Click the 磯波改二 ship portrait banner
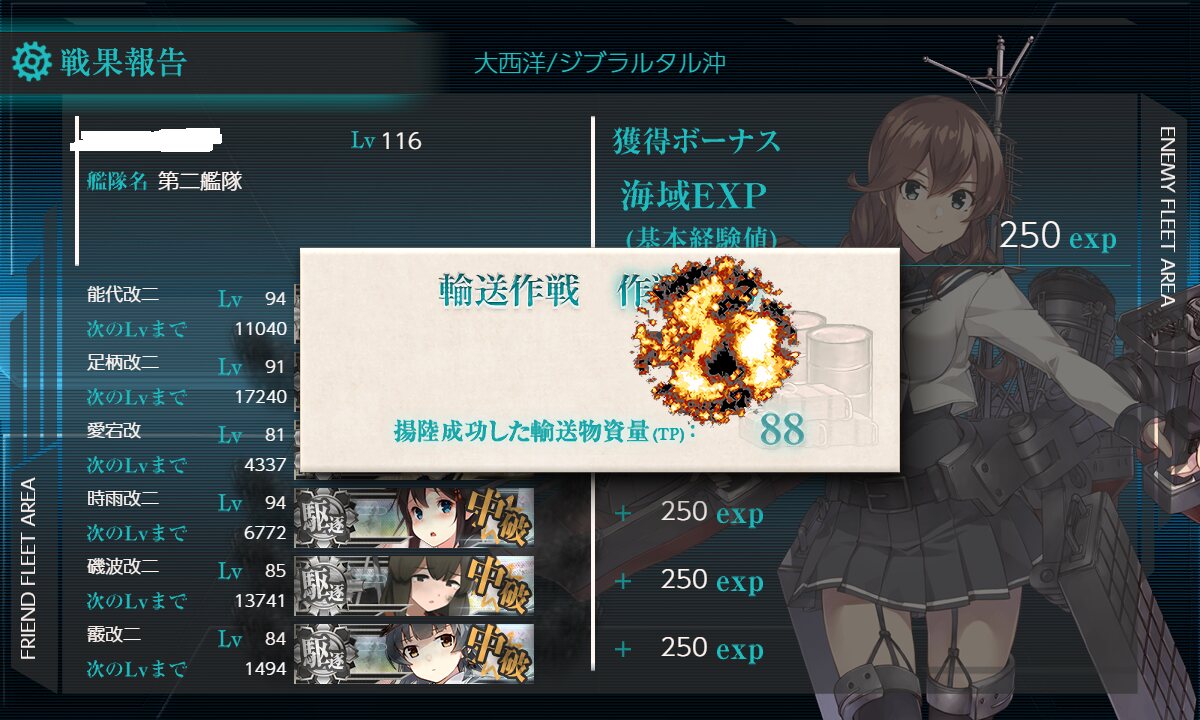The width and height of the screenshot is (1200, 720). [x=414, y=584]
